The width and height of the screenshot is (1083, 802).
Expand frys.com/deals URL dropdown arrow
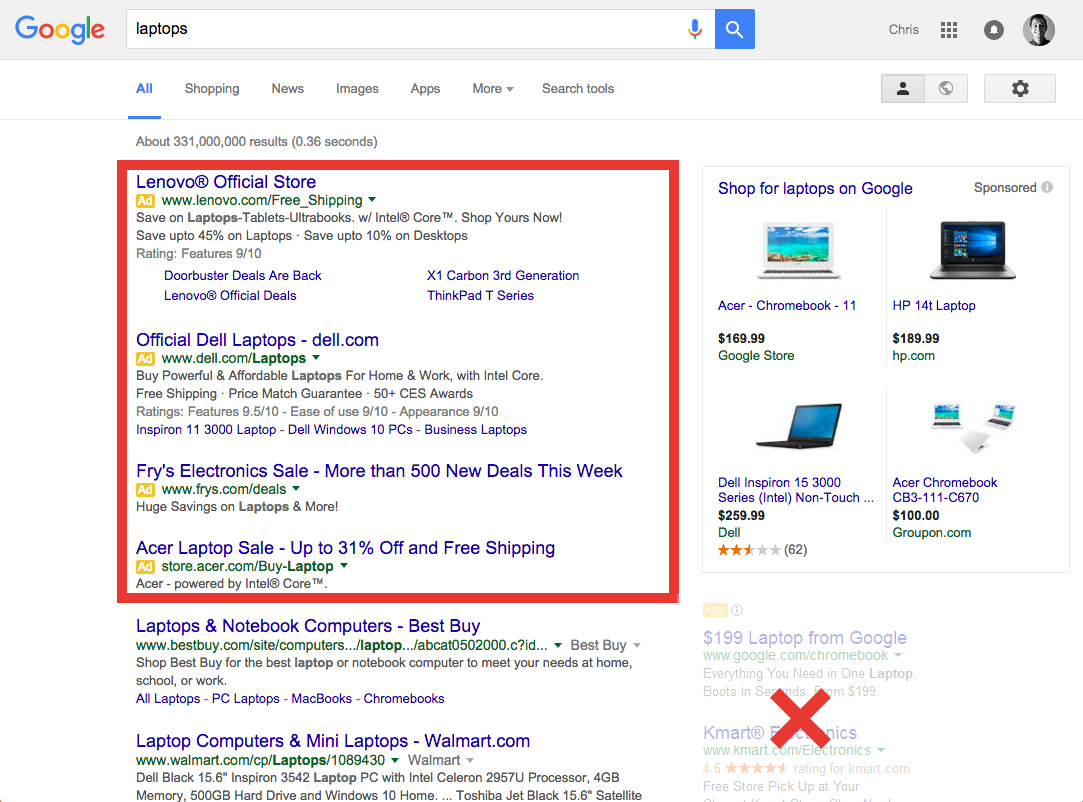[296, 488]
